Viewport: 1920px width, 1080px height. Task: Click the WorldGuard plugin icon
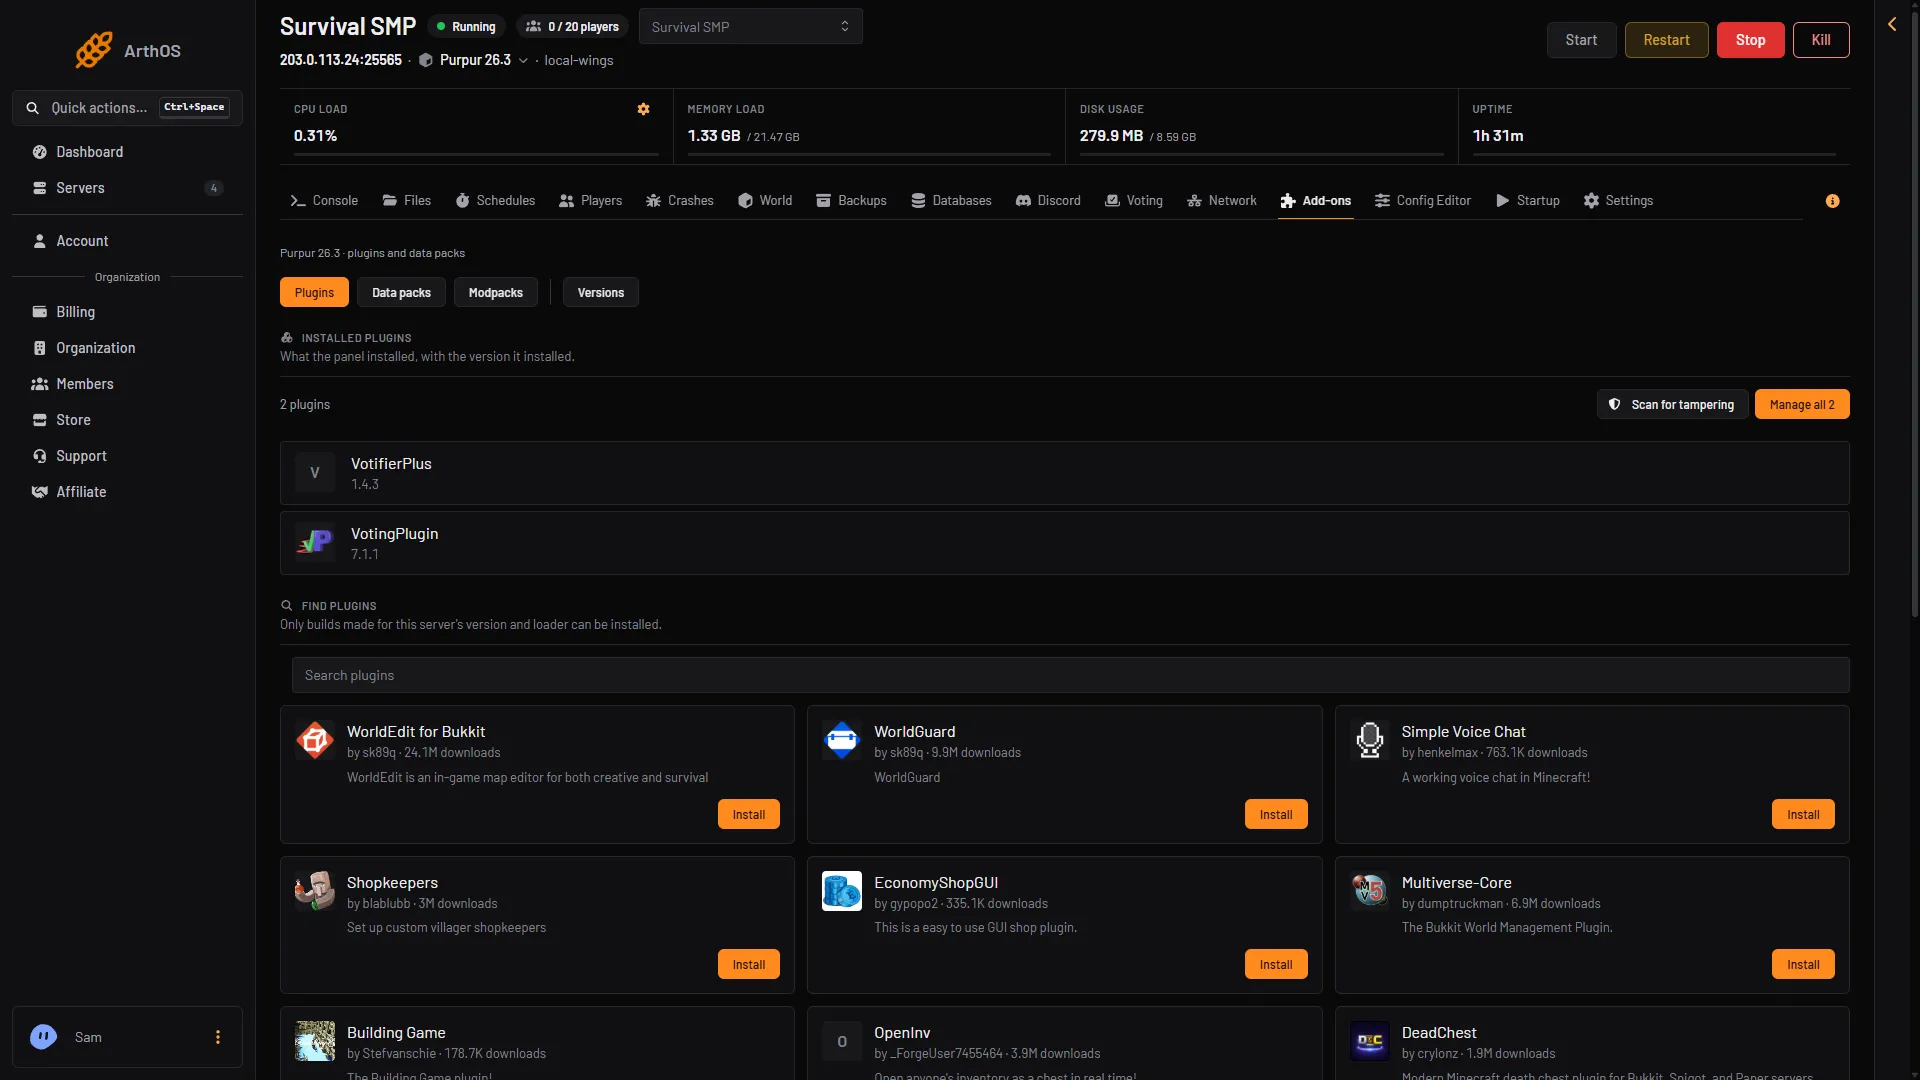tap(842, 741)
